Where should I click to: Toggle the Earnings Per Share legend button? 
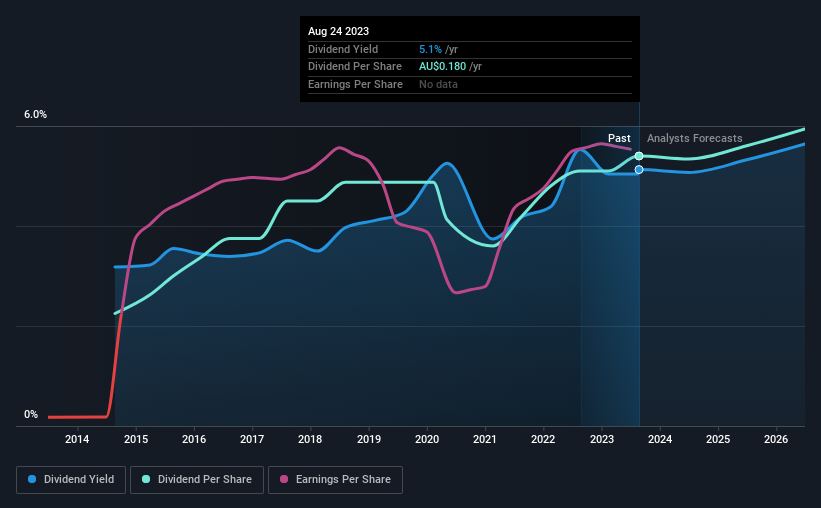tap(335, 480)
